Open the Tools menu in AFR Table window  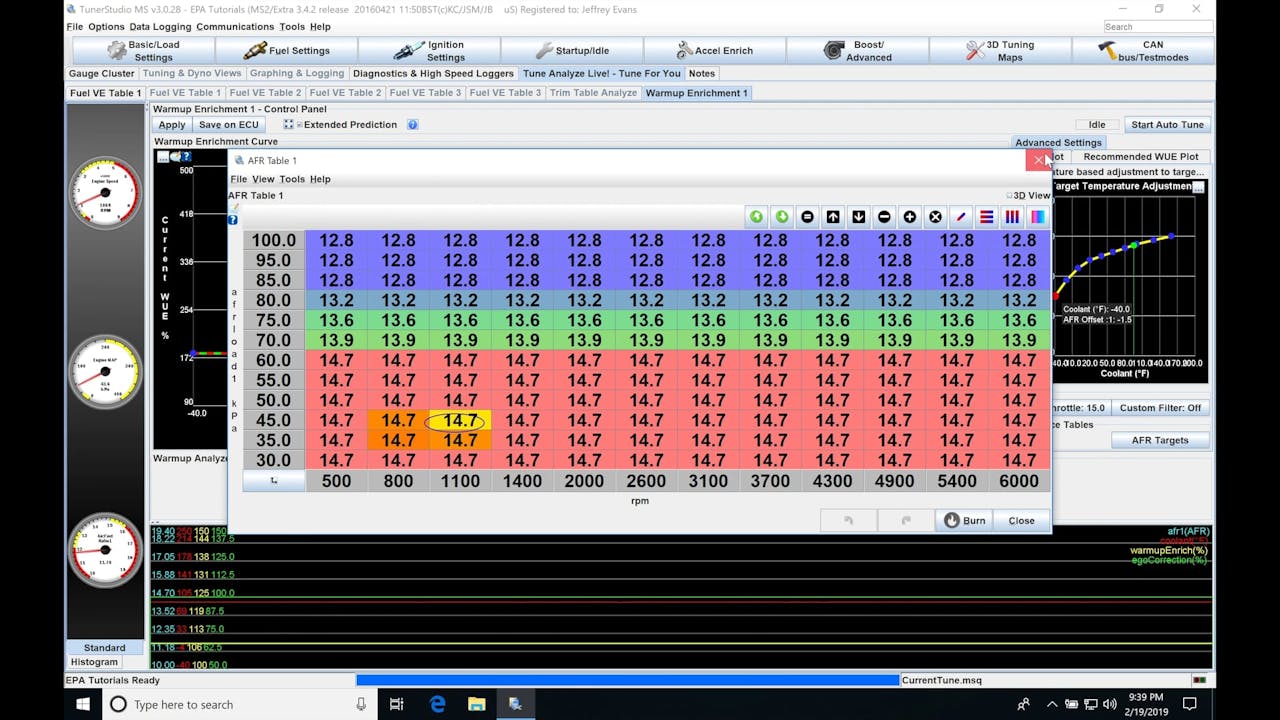pos(292,178)
